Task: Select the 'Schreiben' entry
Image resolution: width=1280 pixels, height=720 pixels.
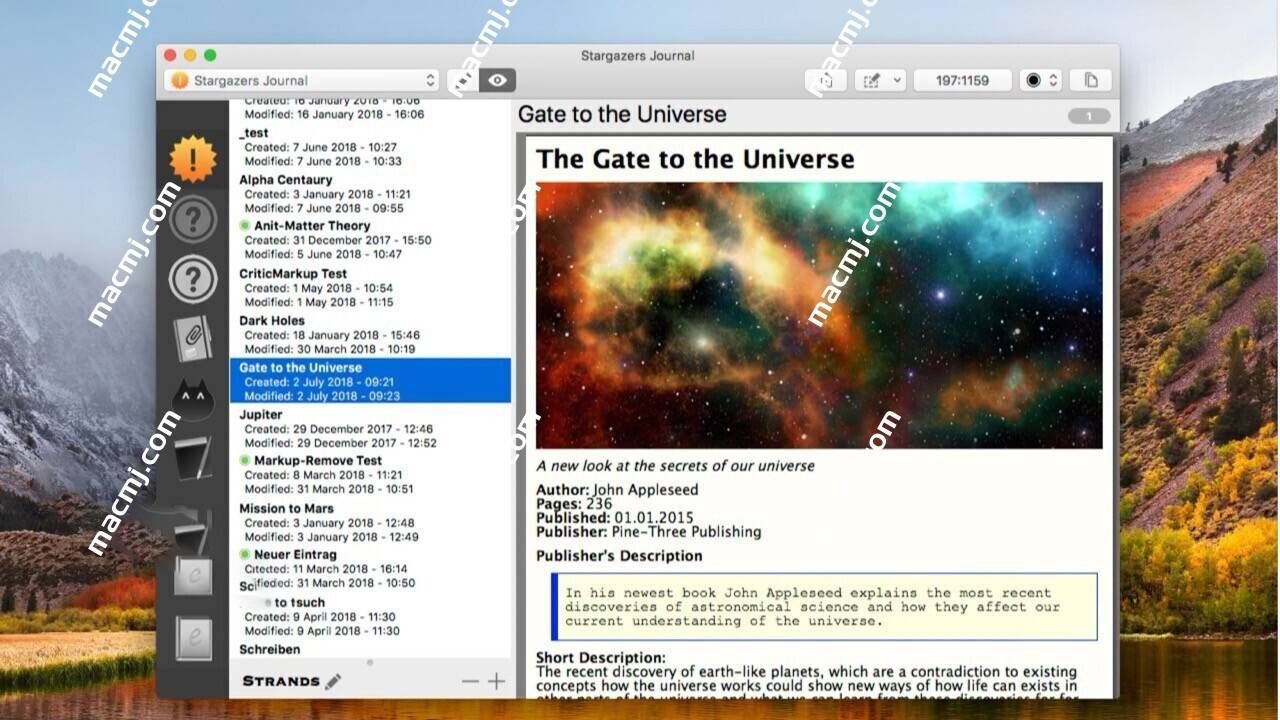Action: click(370, 649)
